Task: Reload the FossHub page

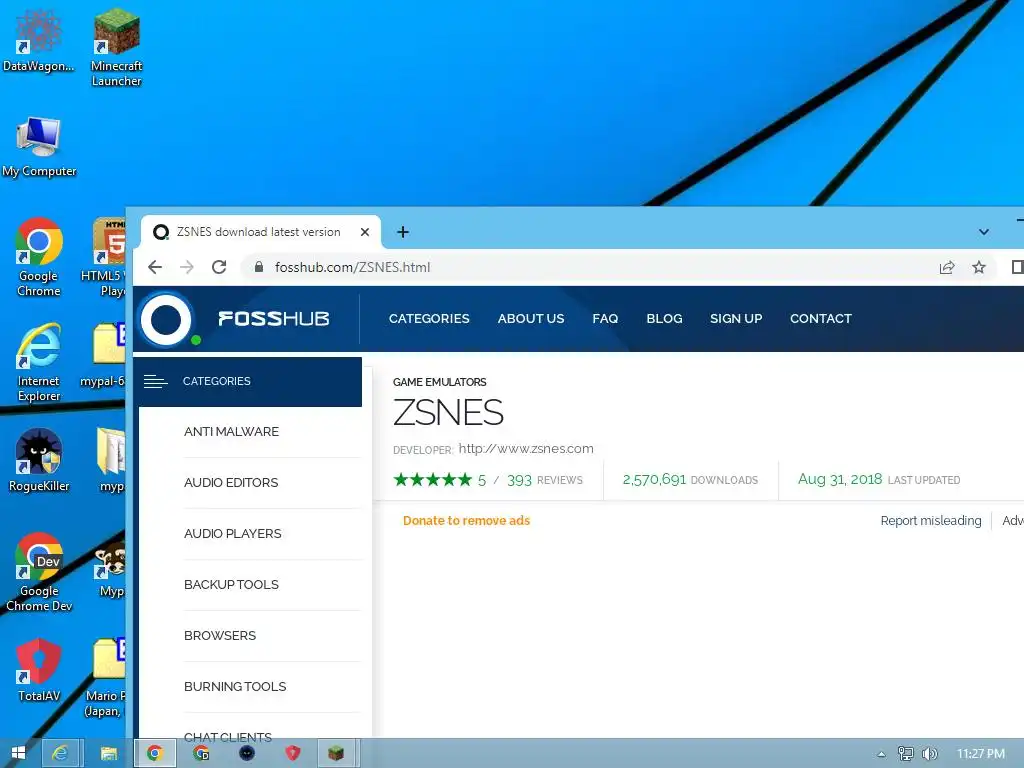Action: pyautogui.click(x=219, y=267)
